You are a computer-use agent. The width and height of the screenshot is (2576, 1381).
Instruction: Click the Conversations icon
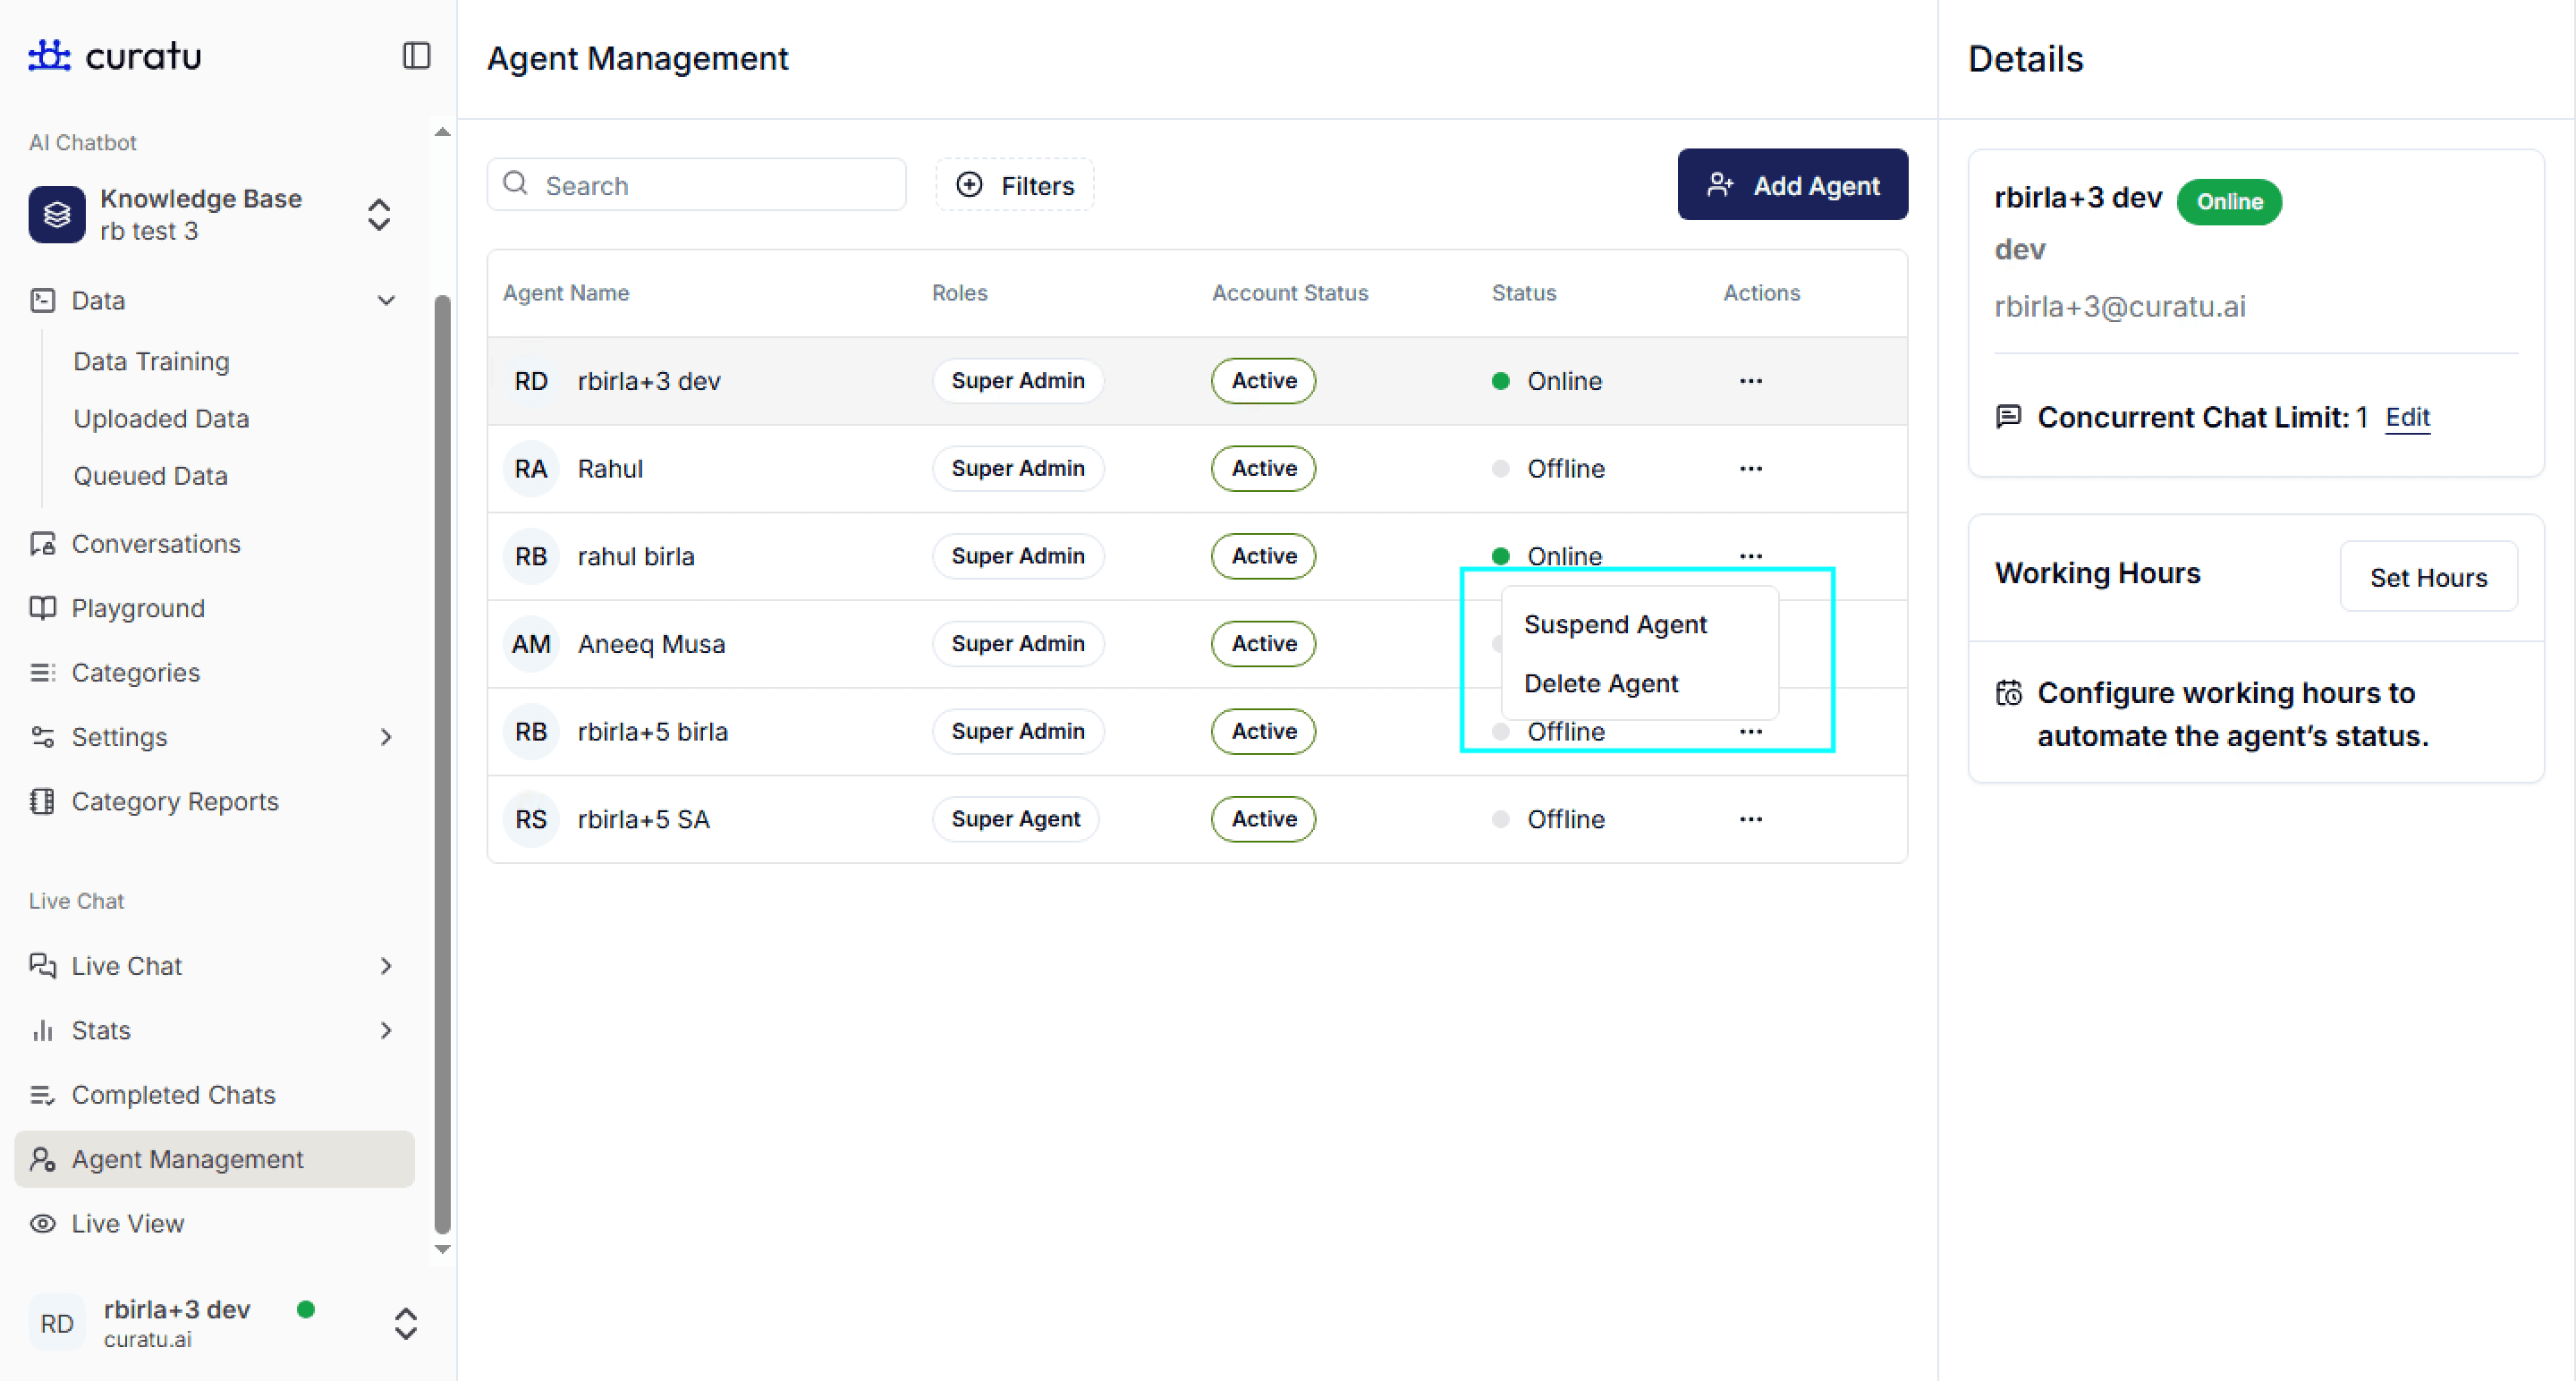pyautogui.click(x=43, y=543)
